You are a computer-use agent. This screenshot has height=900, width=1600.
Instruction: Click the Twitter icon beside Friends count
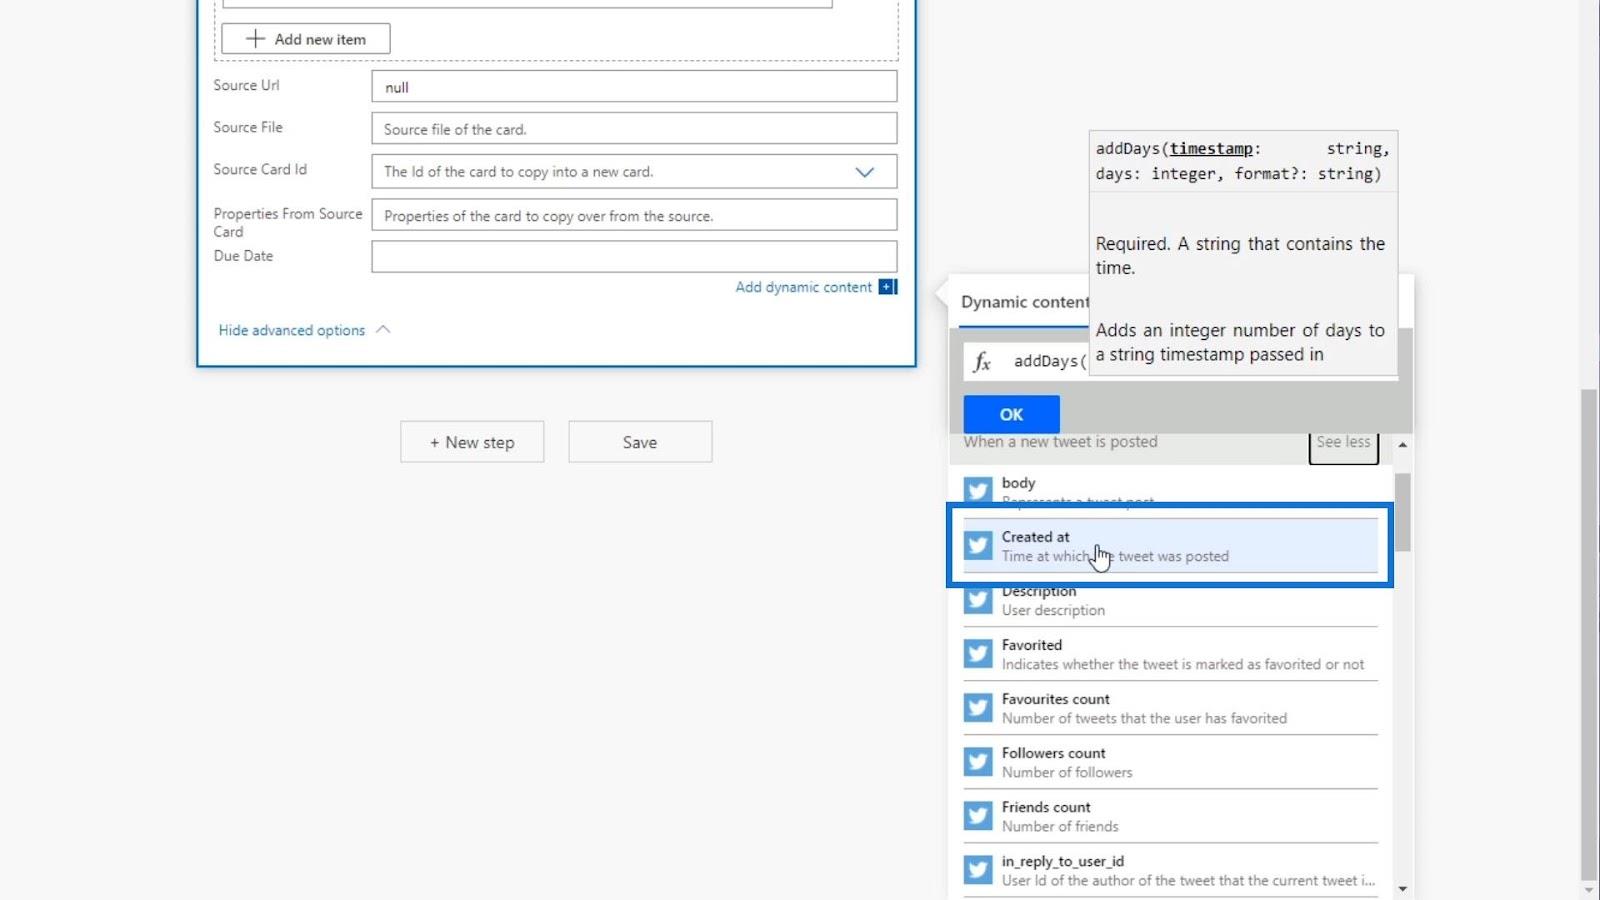click(x=978, y=815)
